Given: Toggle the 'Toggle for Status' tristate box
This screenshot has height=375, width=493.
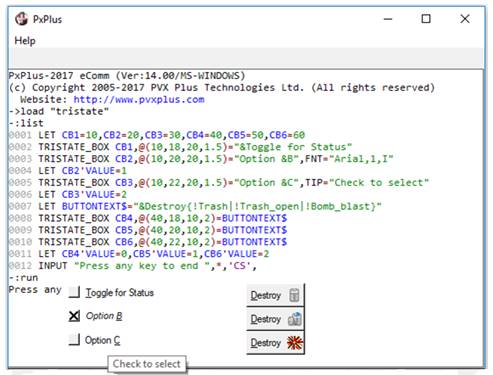Looking at the screenshot, I should (x=74, y=292).
